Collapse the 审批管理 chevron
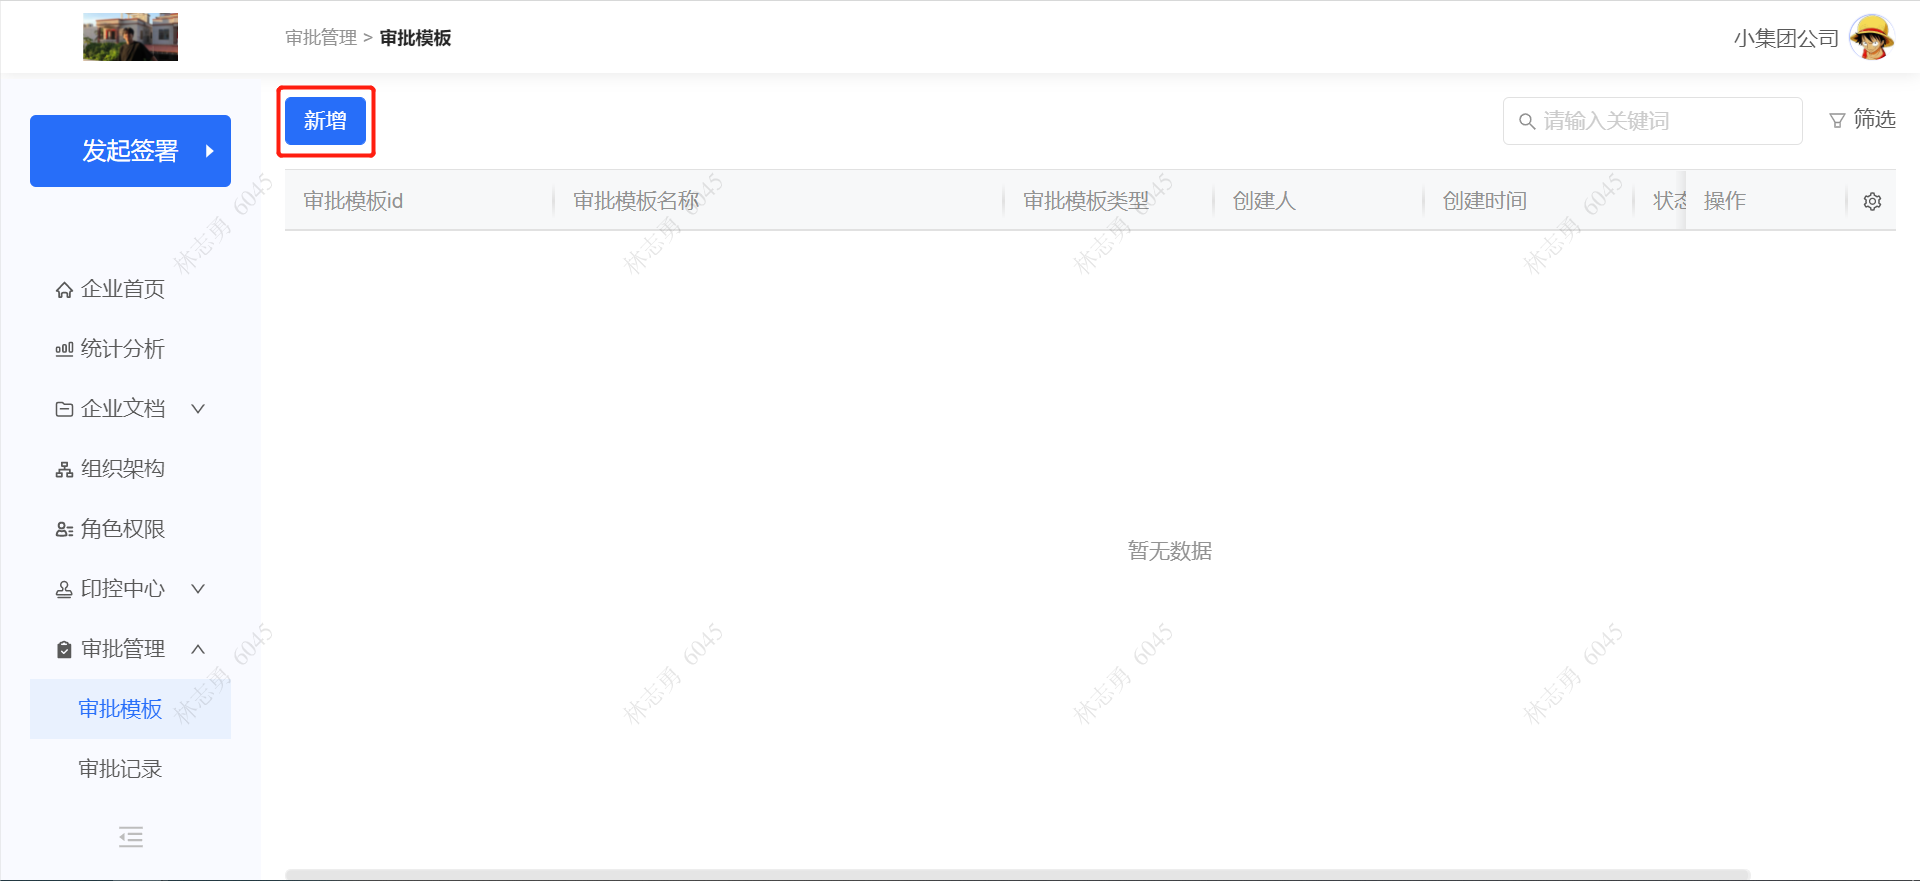Viewport: 1920px width, 881px height. (x=198, y=649)
